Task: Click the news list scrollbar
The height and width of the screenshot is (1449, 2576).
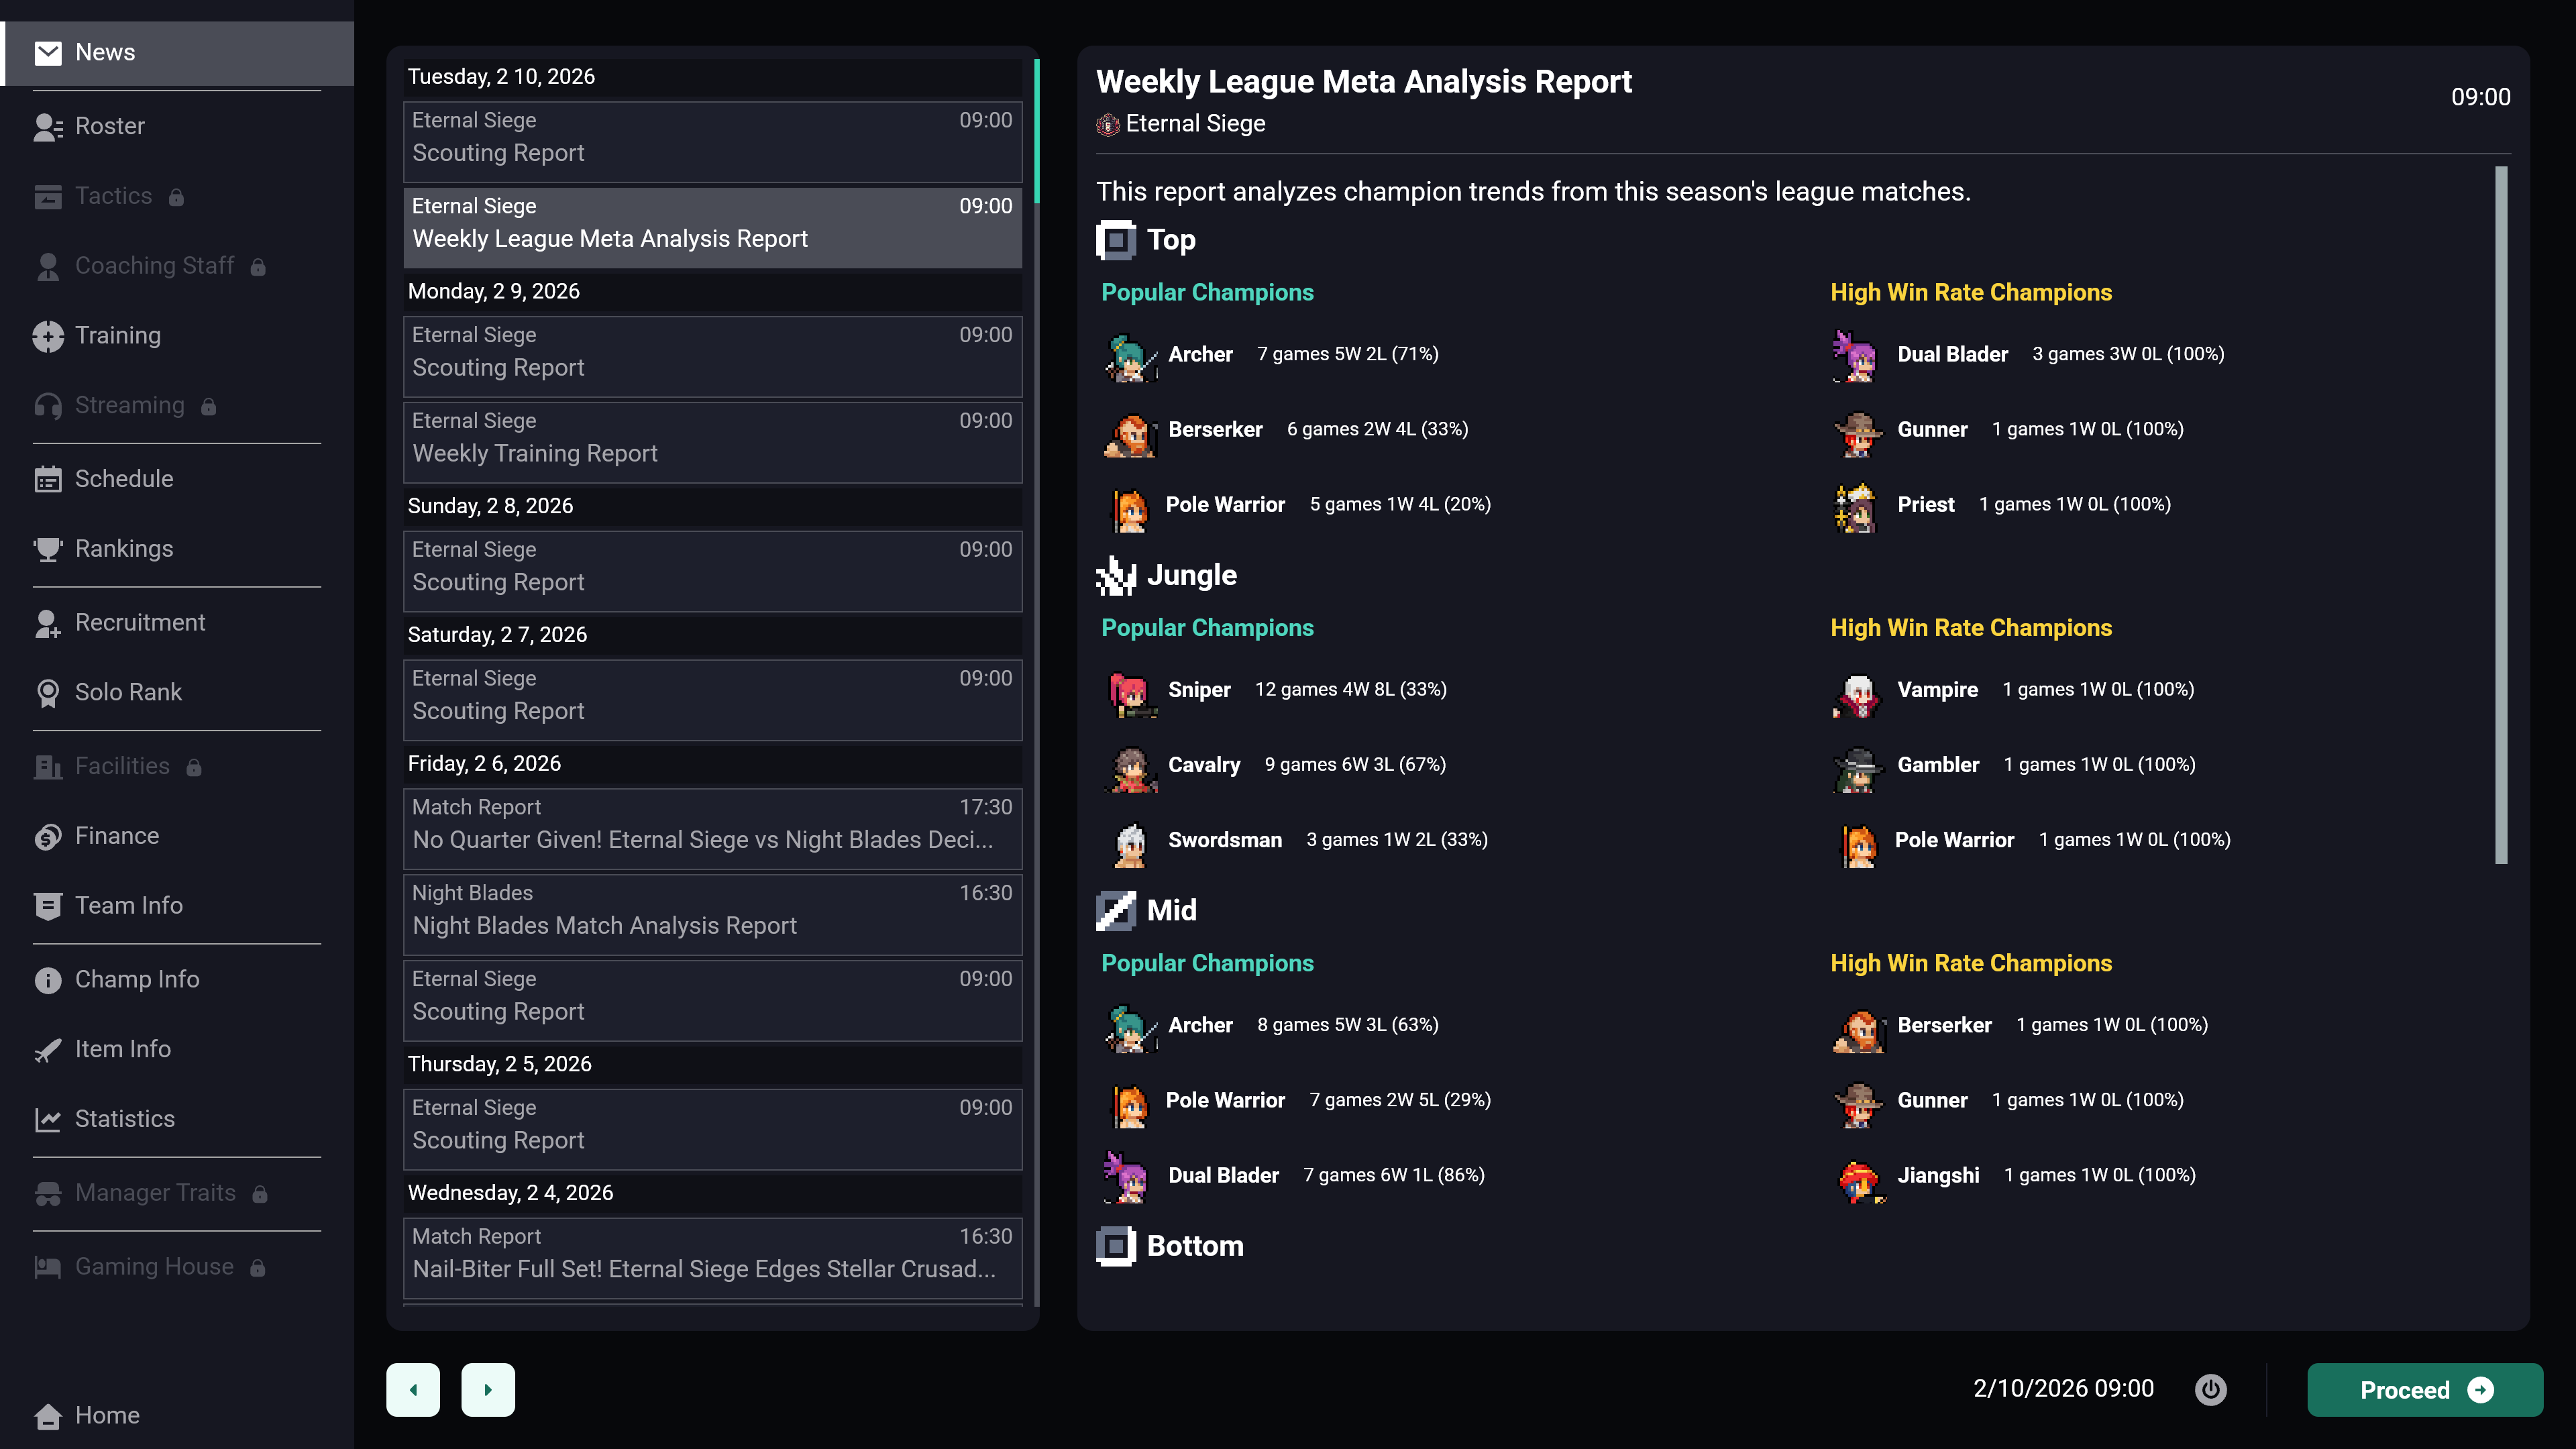Action: pyautogui.click(x=1036, y=131)
